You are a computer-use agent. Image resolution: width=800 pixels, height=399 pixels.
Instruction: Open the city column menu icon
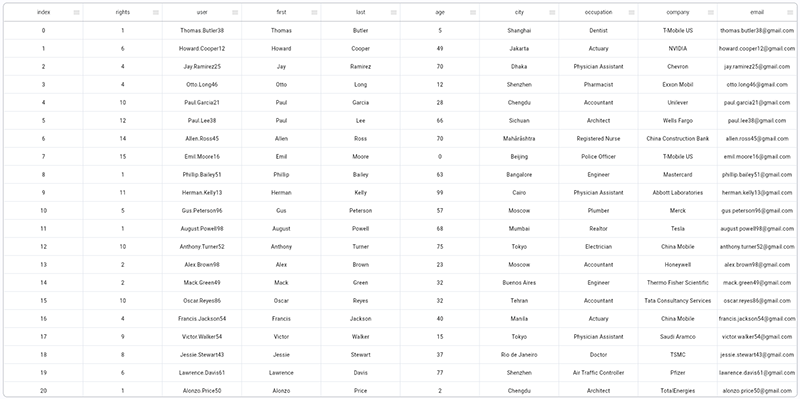point(552,12)
